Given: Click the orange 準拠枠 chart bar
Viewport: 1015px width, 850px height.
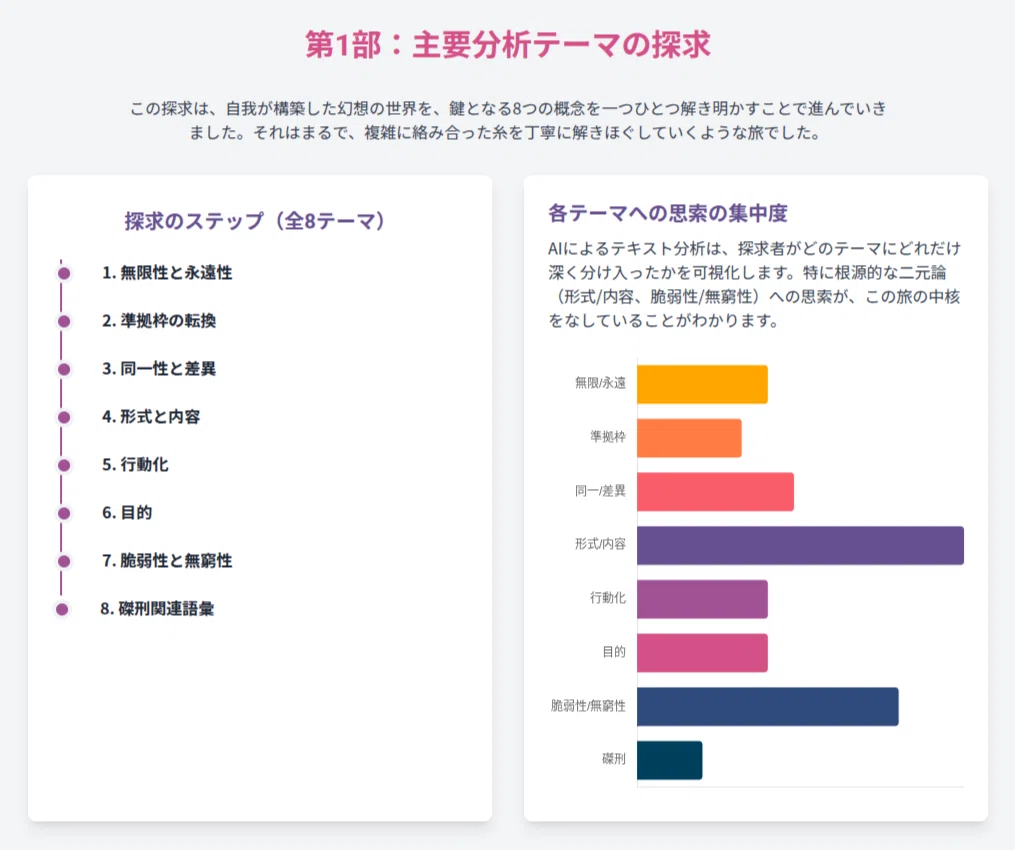Looking at the screenshot, I should pos(689,438).
